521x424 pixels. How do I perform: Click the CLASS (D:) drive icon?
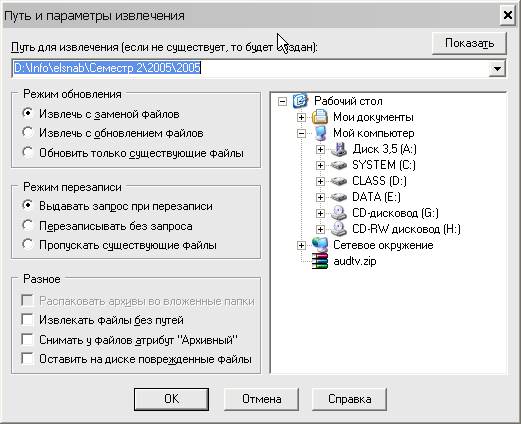(x=339, y=181)
